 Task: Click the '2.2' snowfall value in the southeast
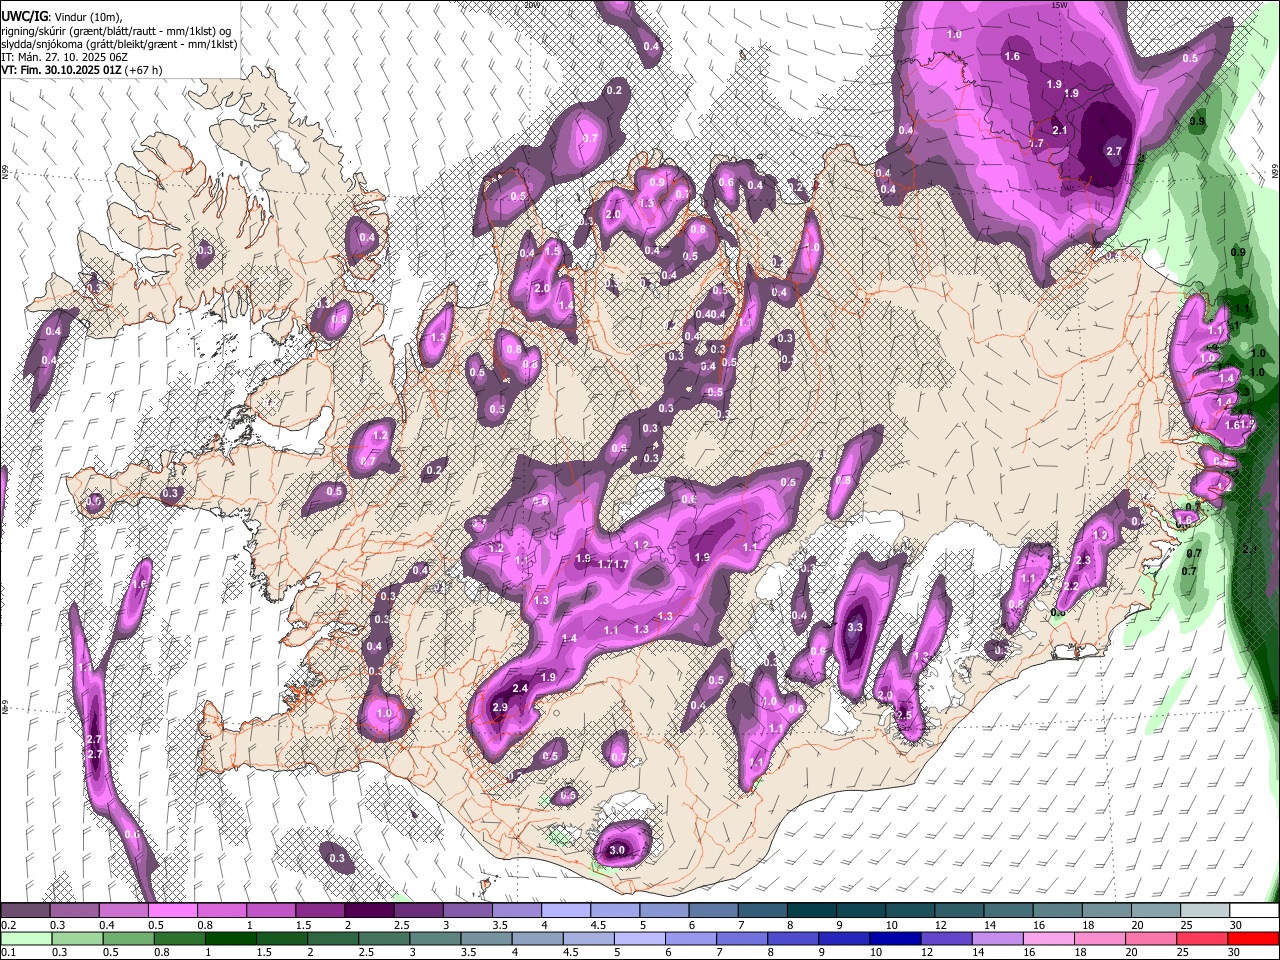[x=1071, y=586]
